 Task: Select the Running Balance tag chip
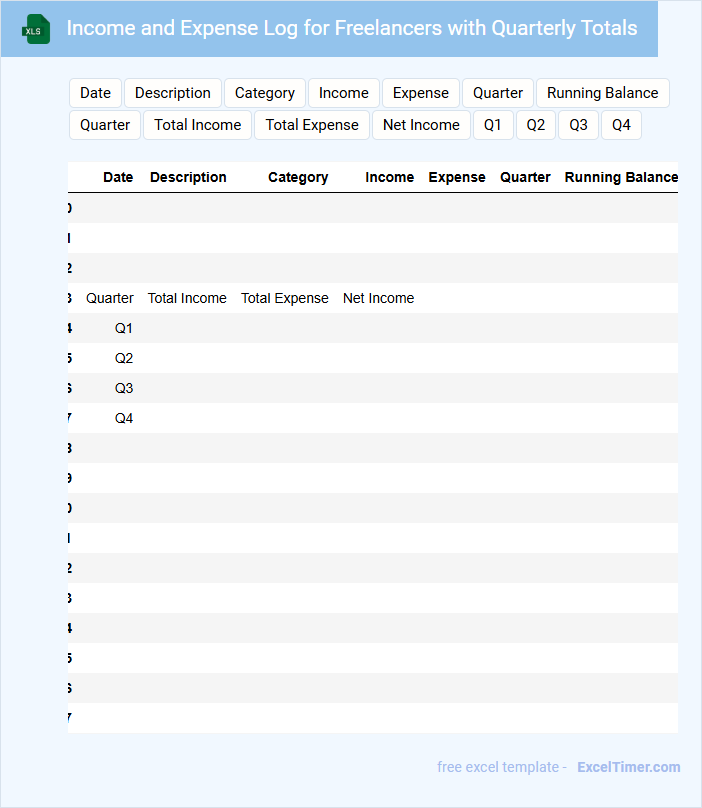coord(603,93)
